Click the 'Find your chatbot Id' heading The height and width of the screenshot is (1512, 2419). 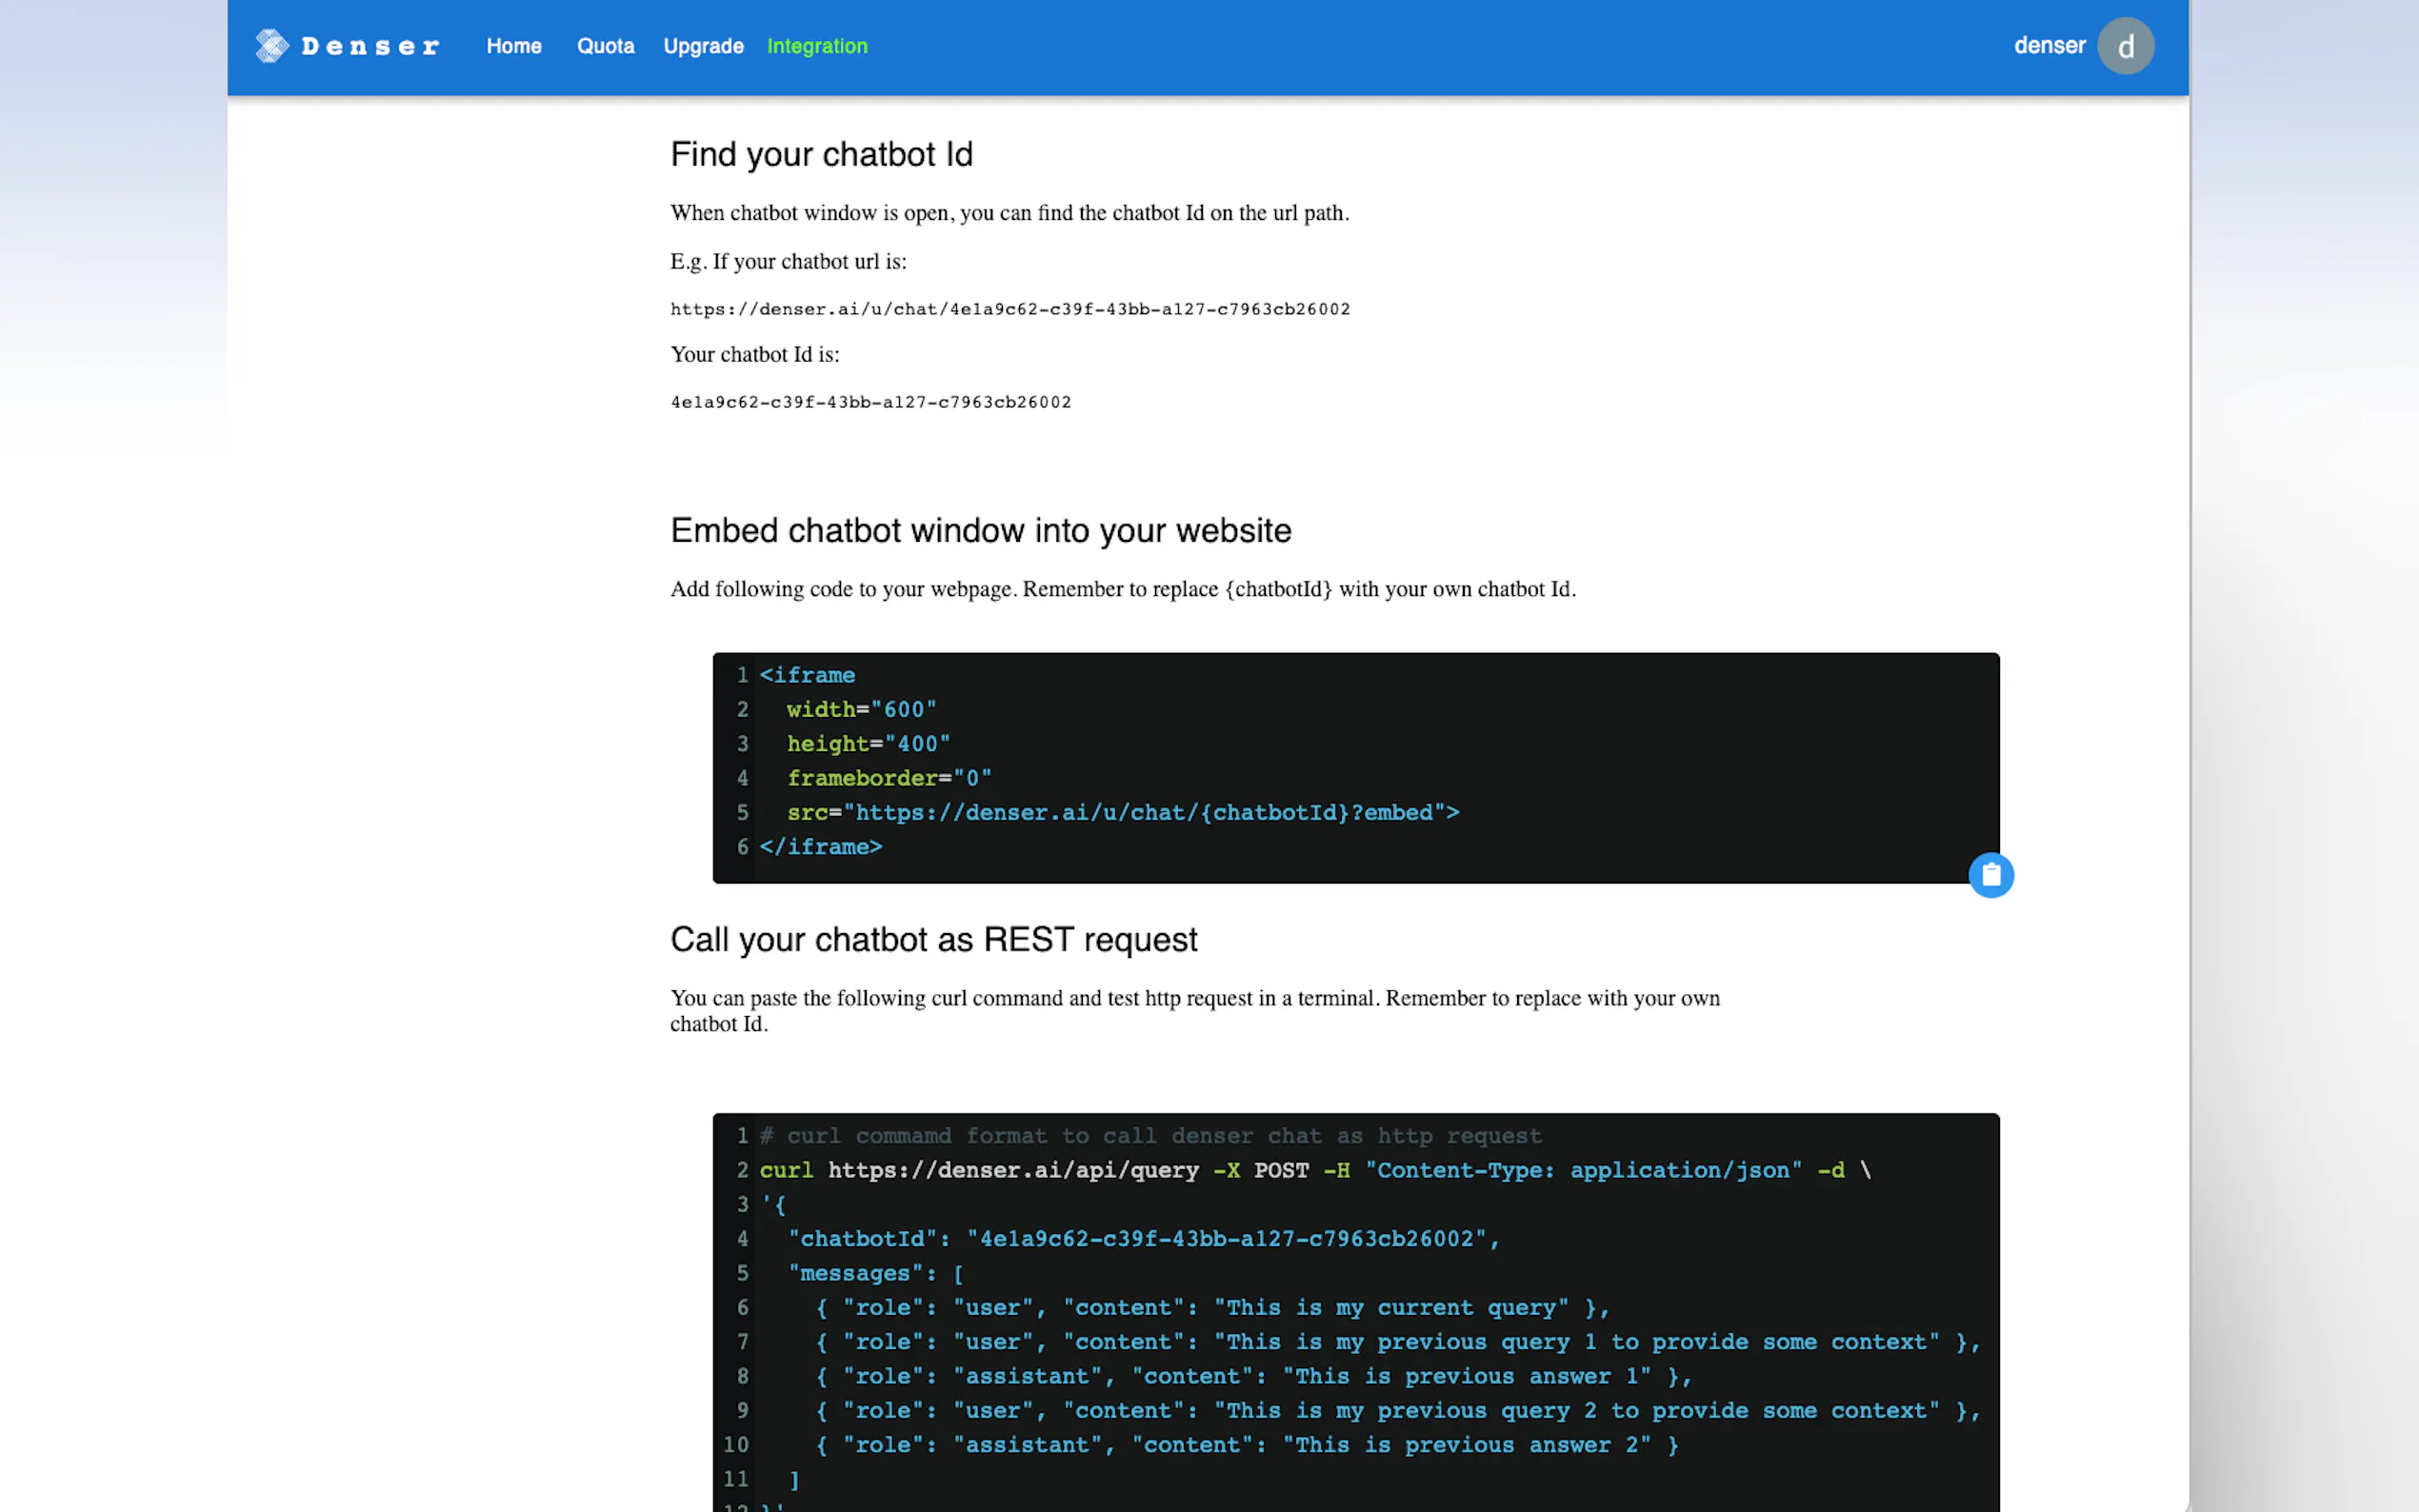point(821,154)
